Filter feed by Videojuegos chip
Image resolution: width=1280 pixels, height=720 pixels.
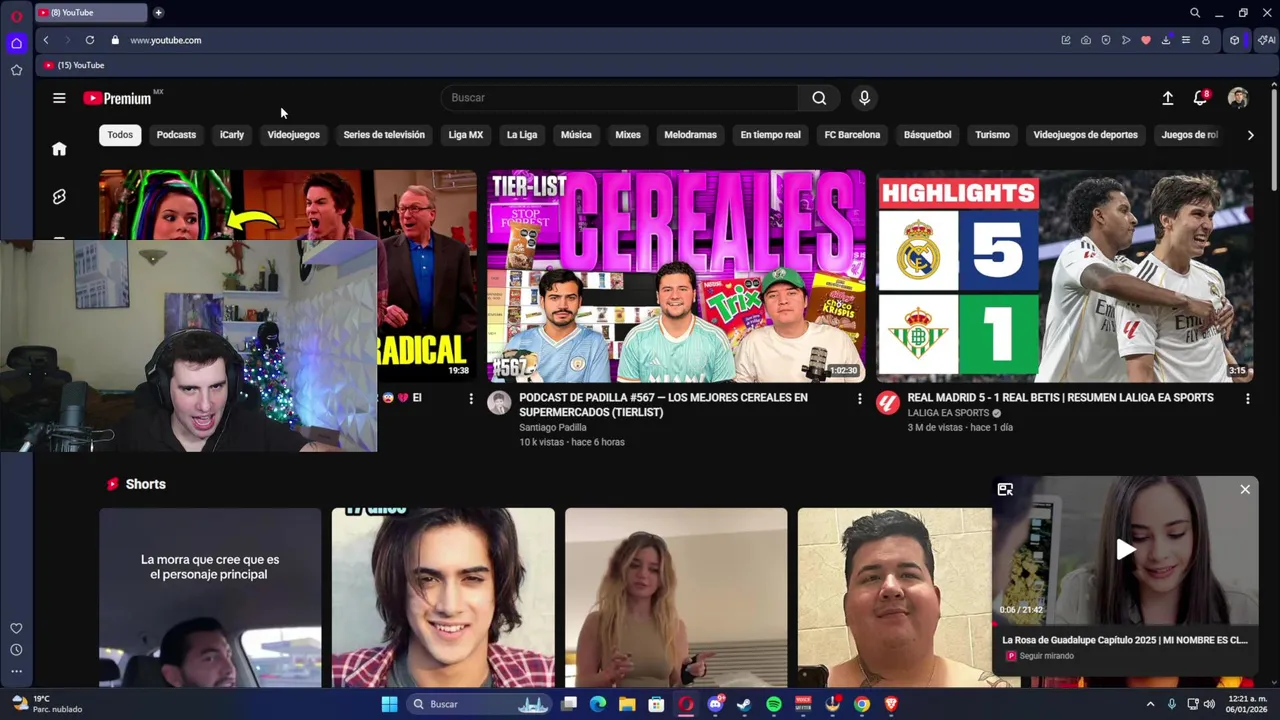[x=294, y=135]
